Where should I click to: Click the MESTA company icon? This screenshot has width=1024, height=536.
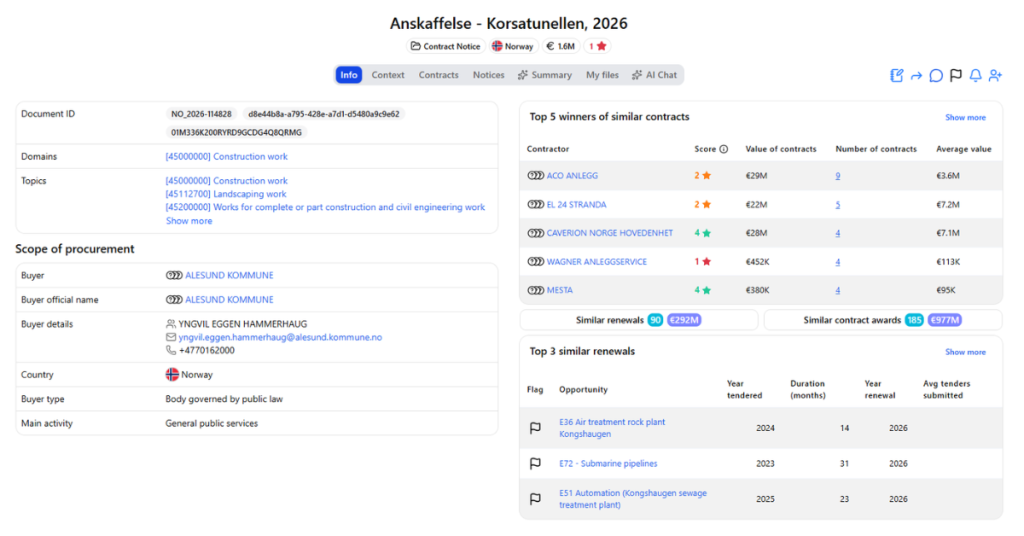click(x=536, y=290)
